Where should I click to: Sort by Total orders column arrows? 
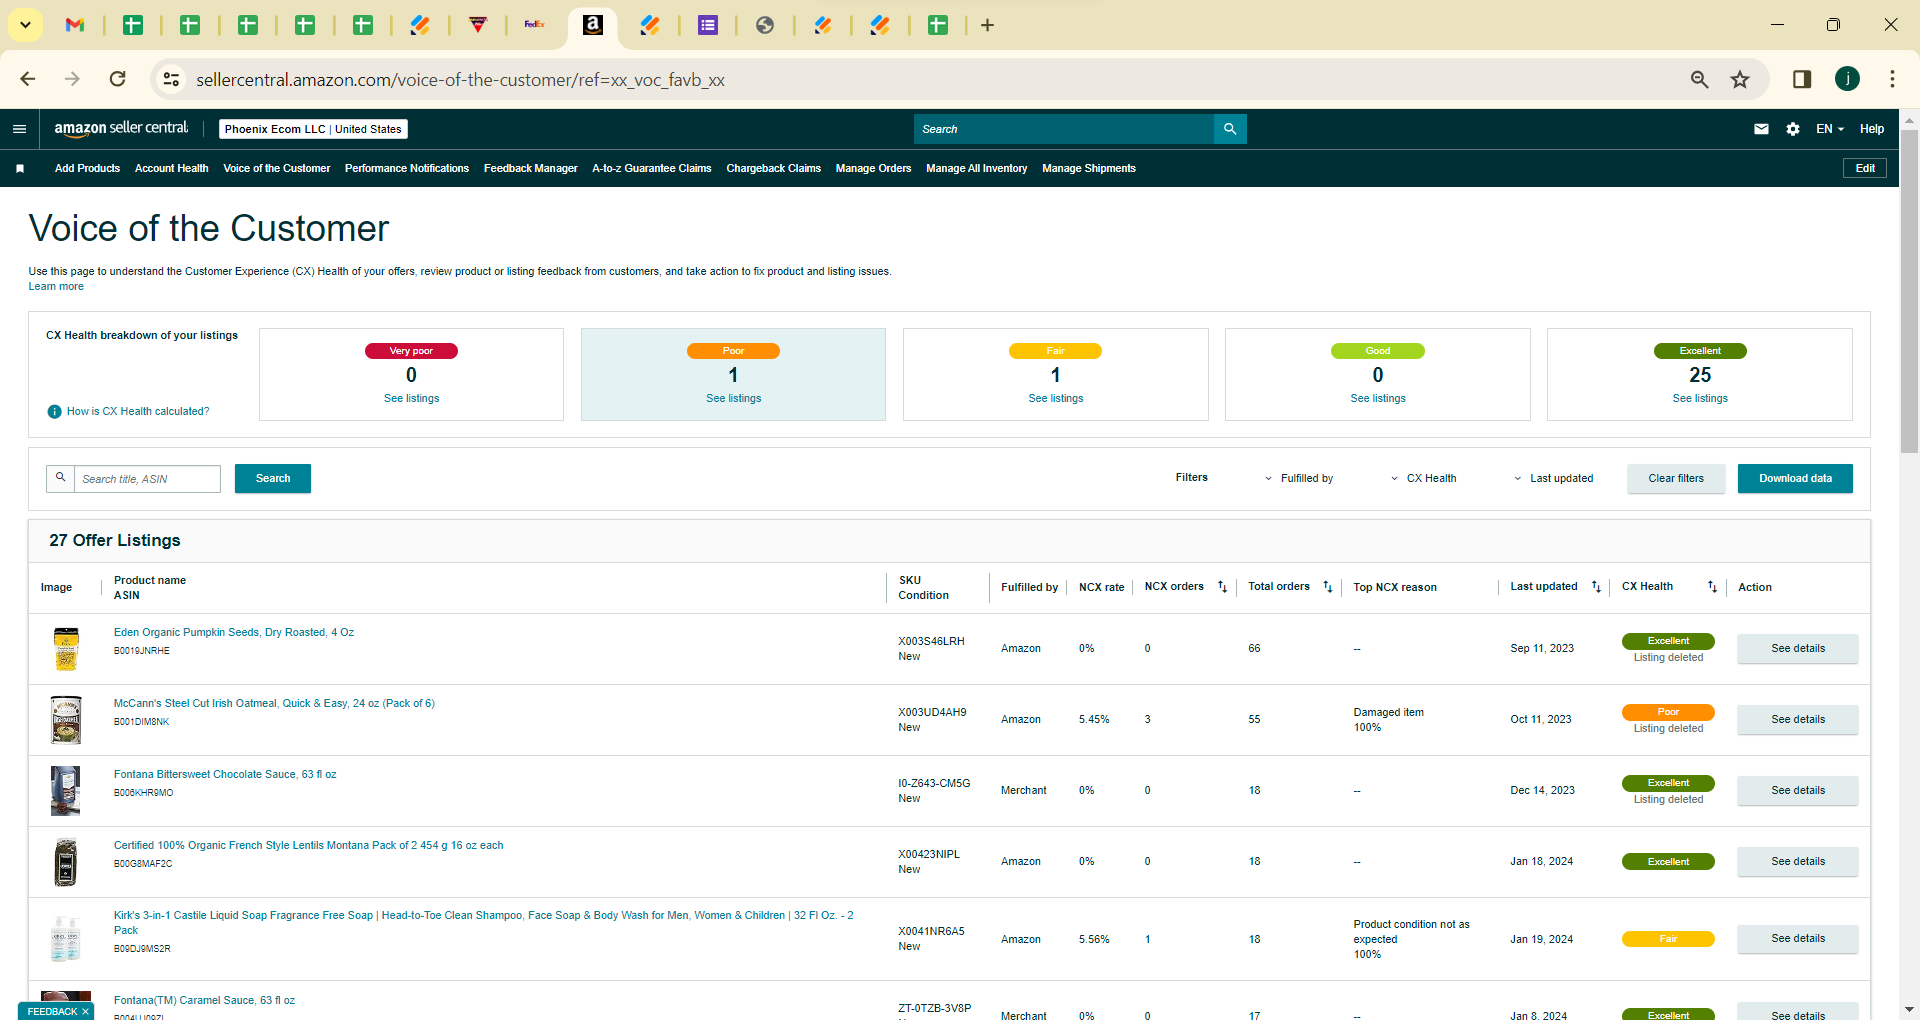pos(1328,587)
